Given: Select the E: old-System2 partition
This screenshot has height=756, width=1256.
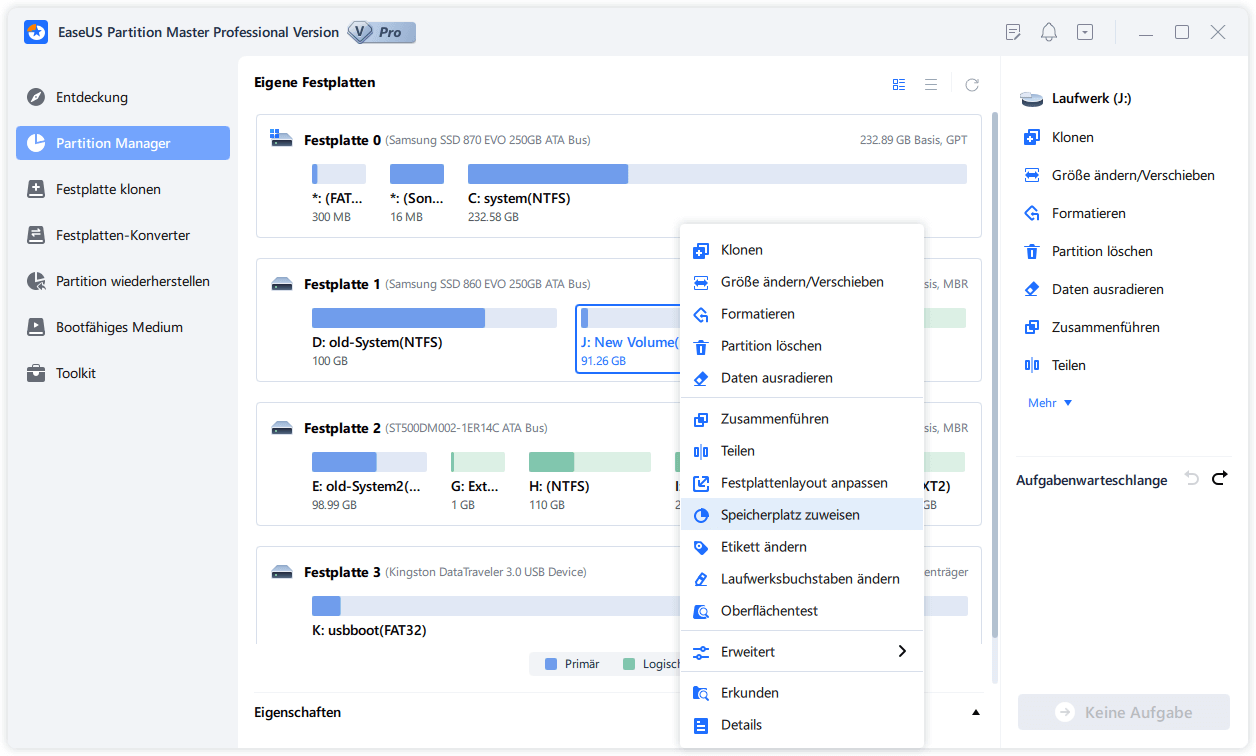Looking at the screenshot, I should pos(369,483).
